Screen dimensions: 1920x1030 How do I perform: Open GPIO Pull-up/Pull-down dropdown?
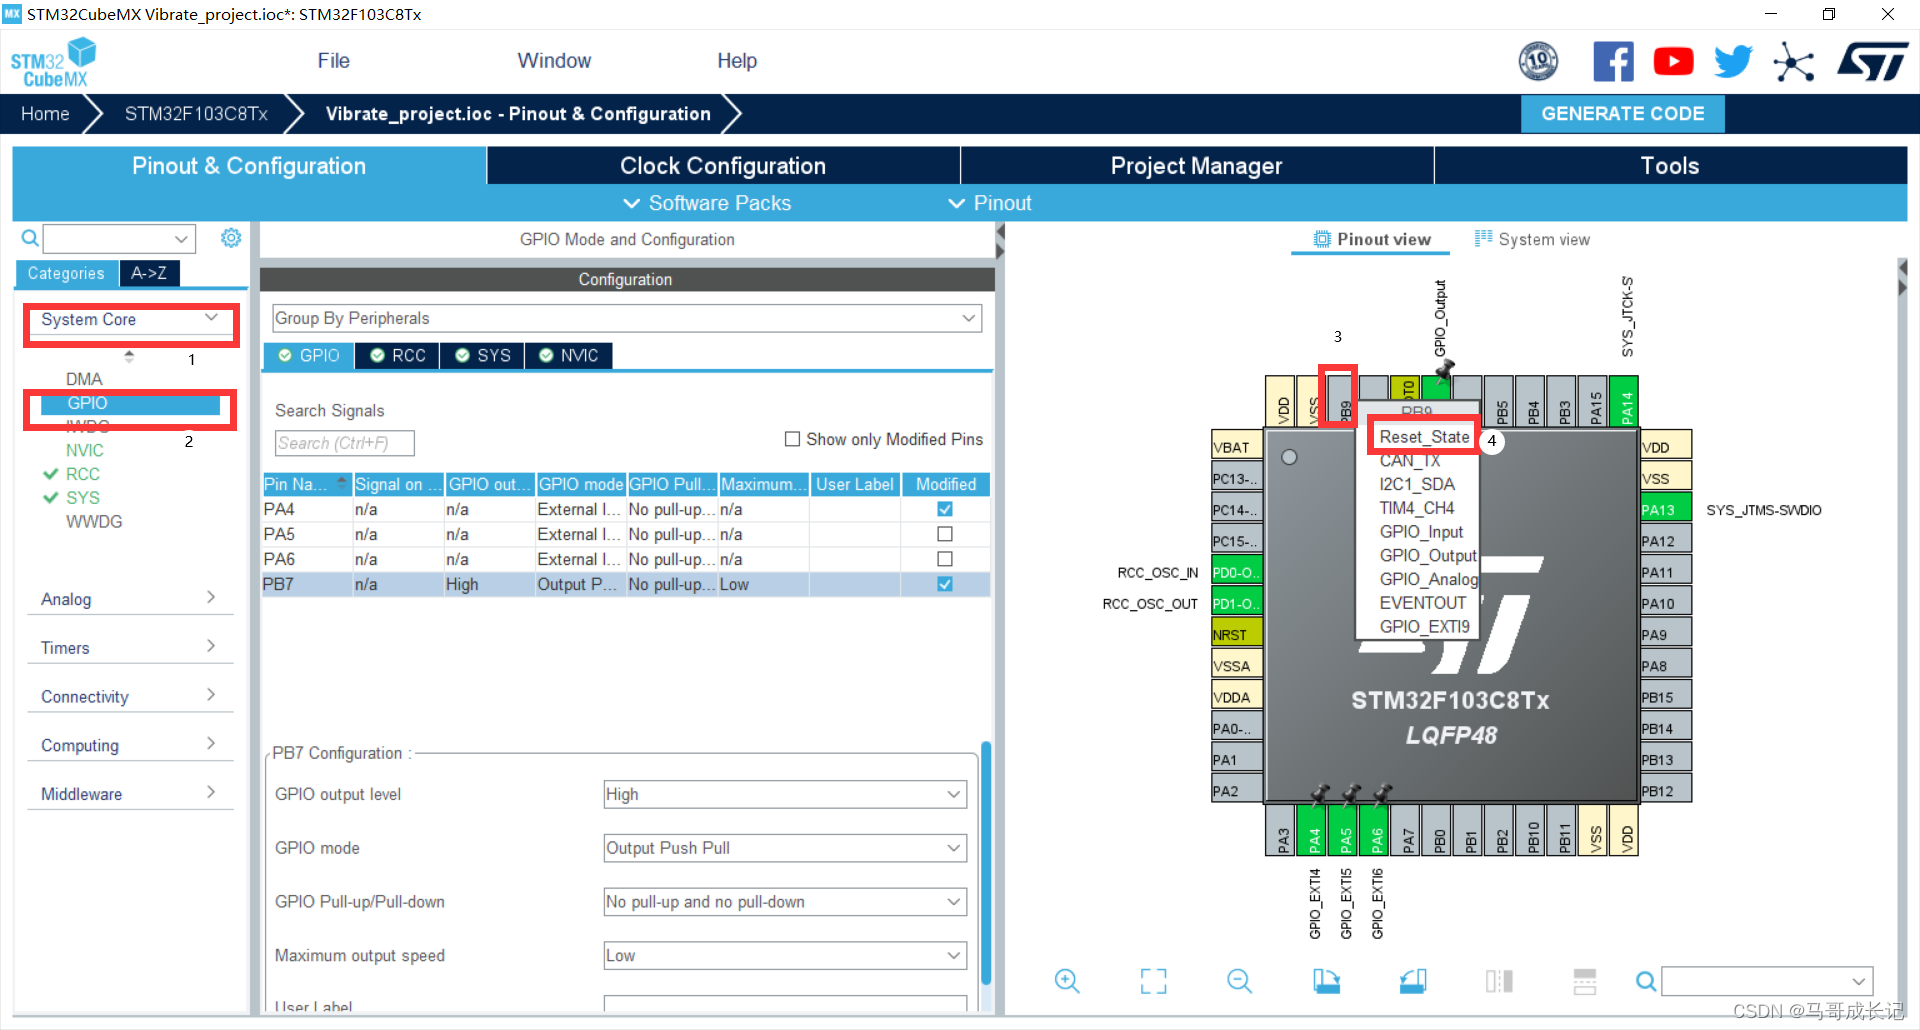[x=785, y=902]
